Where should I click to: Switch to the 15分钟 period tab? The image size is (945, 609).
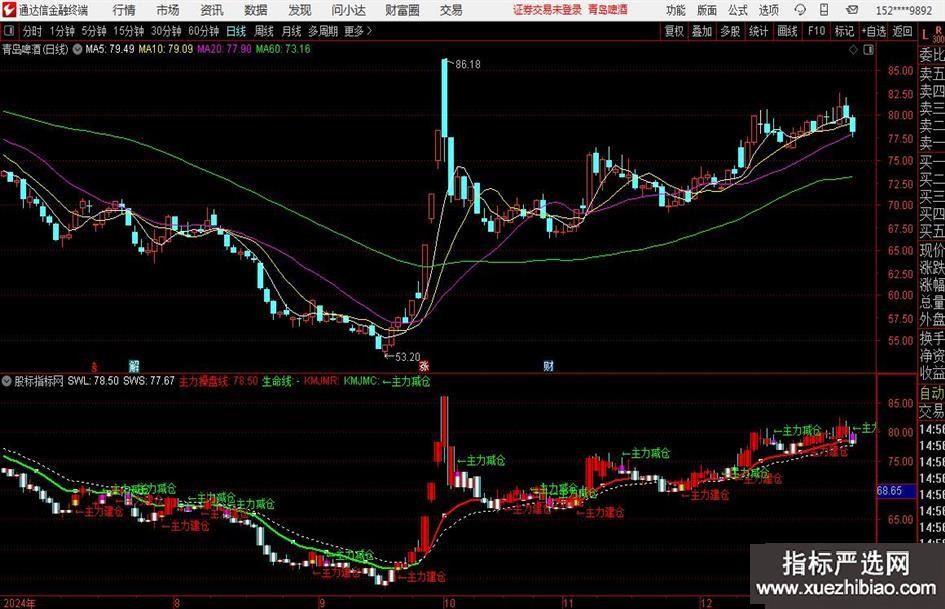[128, 31]
